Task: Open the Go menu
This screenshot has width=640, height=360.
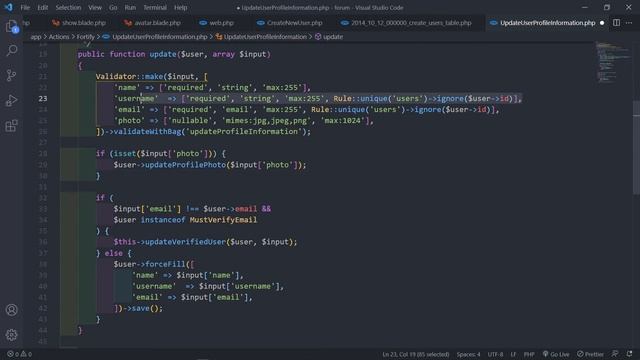Action: tap(113, 8)
